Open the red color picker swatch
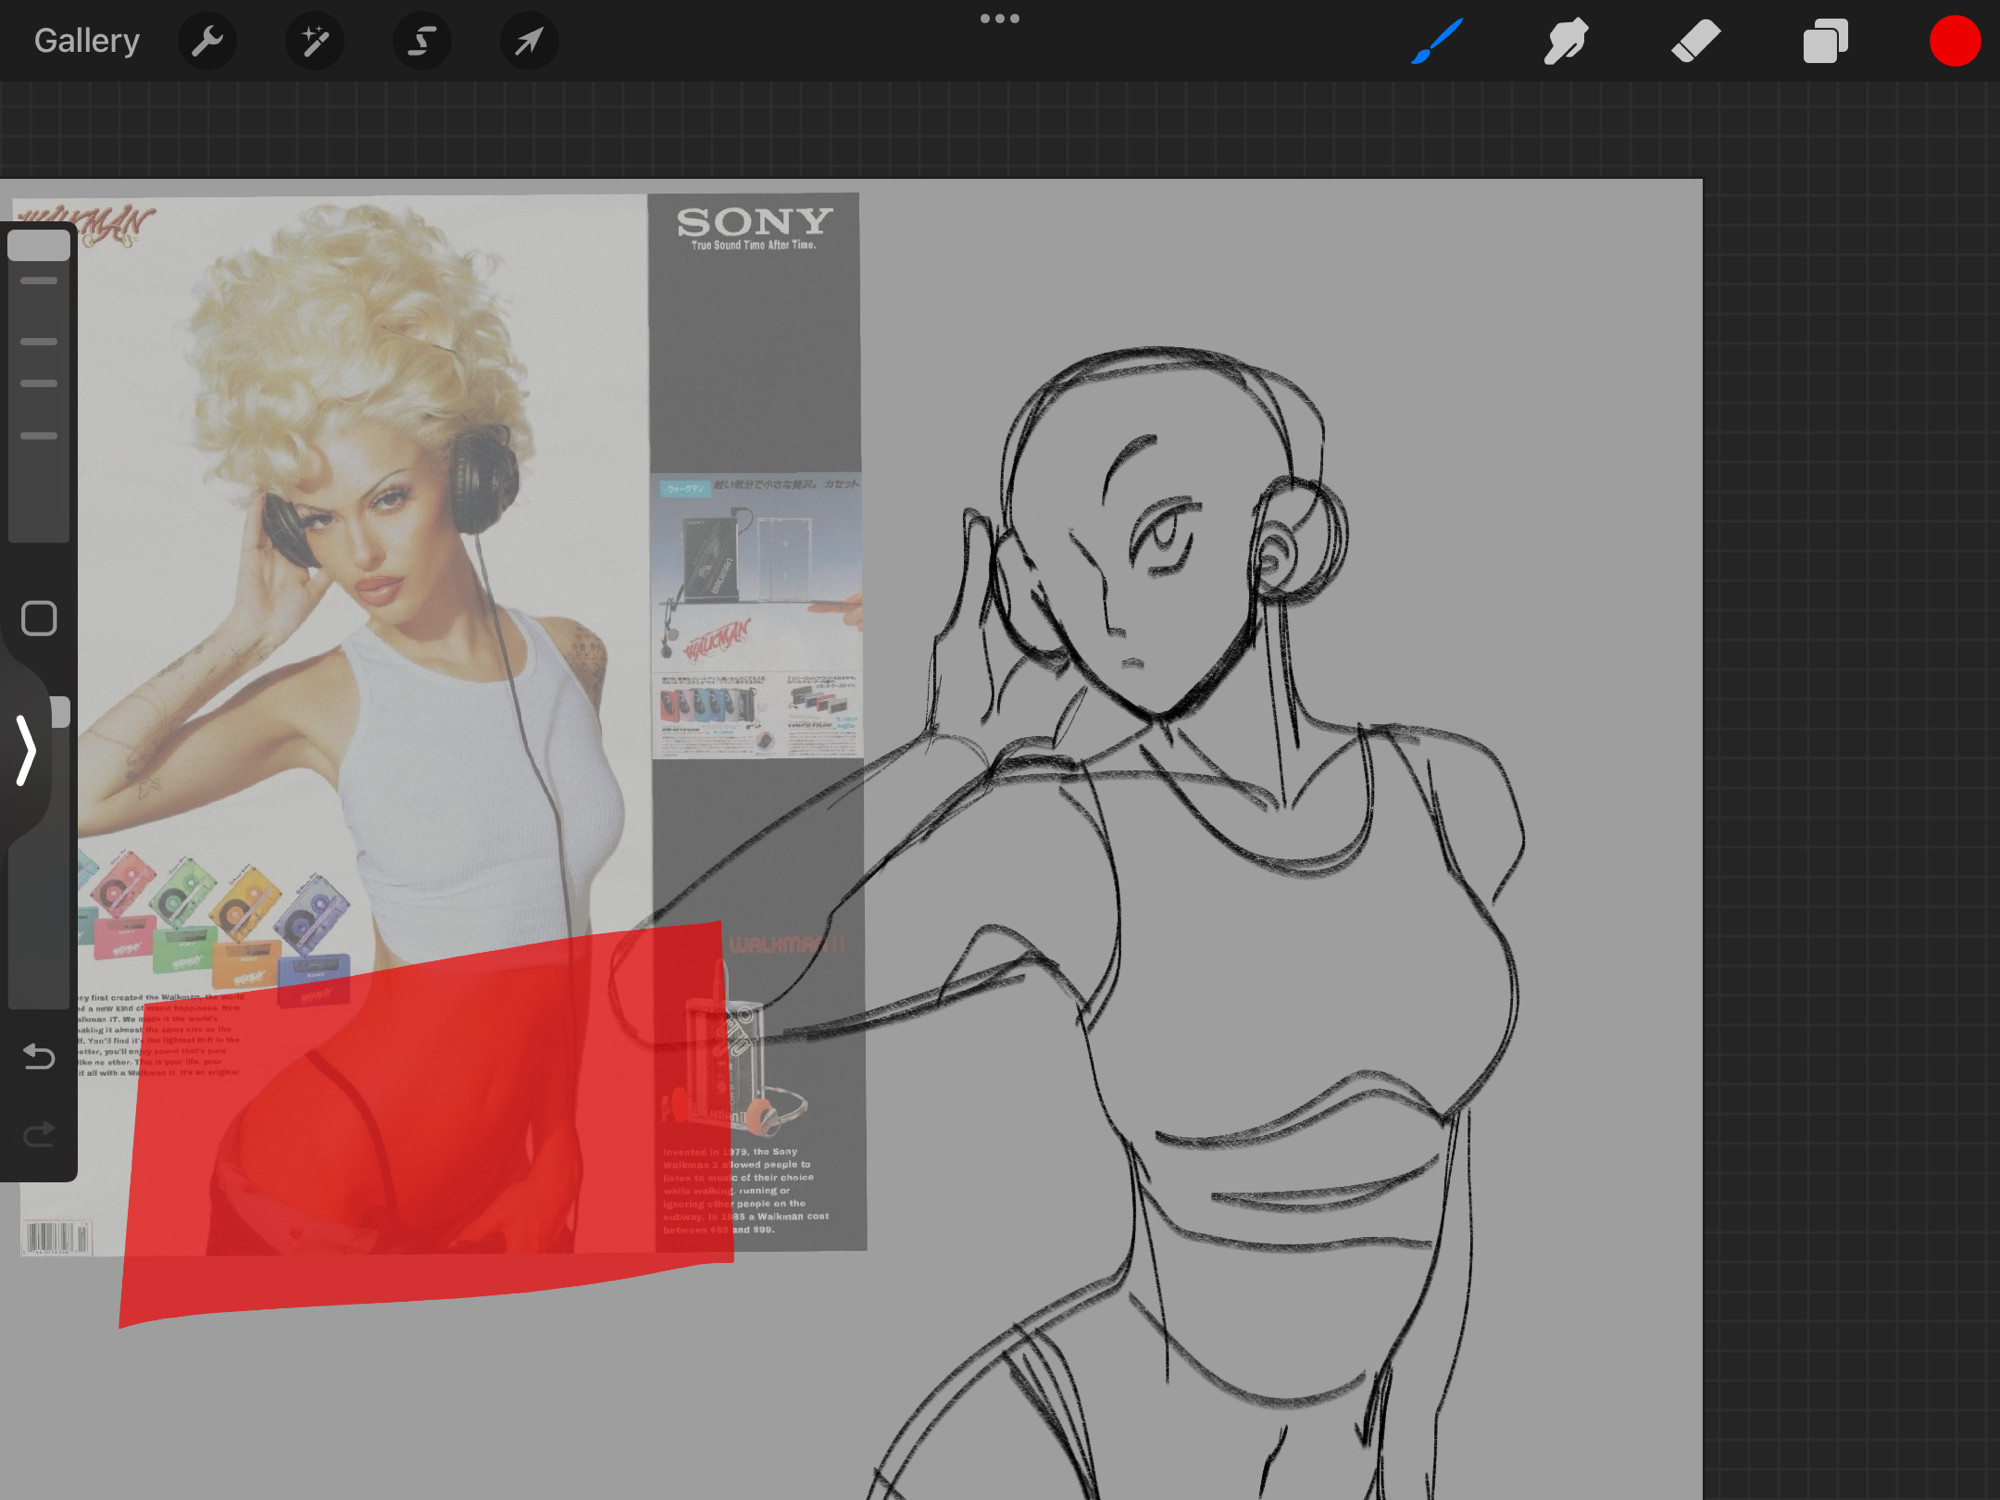 (x=1954, y=41)
